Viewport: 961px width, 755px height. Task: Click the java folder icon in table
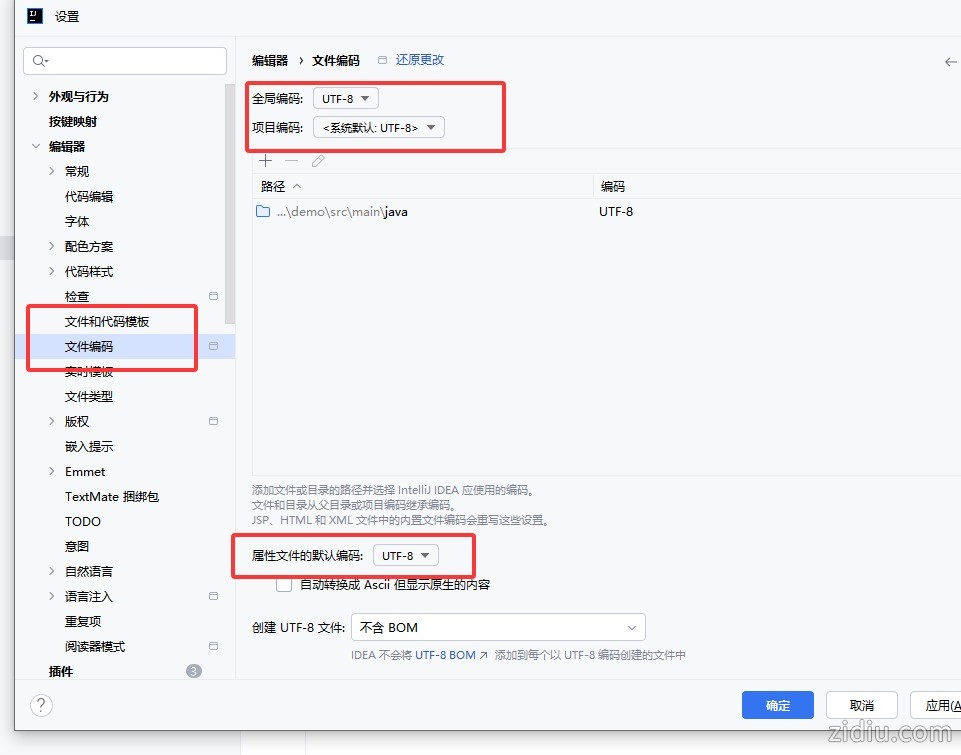[x=263, y=212]
